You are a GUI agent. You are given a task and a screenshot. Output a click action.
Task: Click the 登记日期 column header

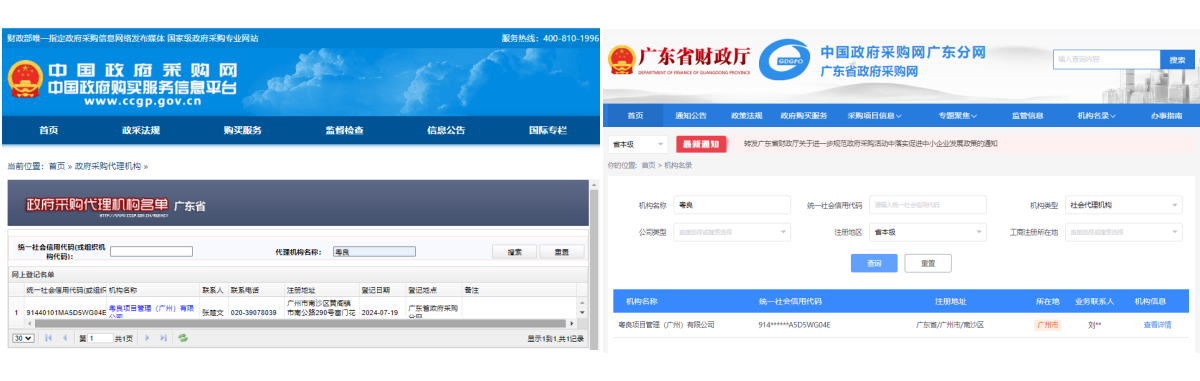click(376, 290)
